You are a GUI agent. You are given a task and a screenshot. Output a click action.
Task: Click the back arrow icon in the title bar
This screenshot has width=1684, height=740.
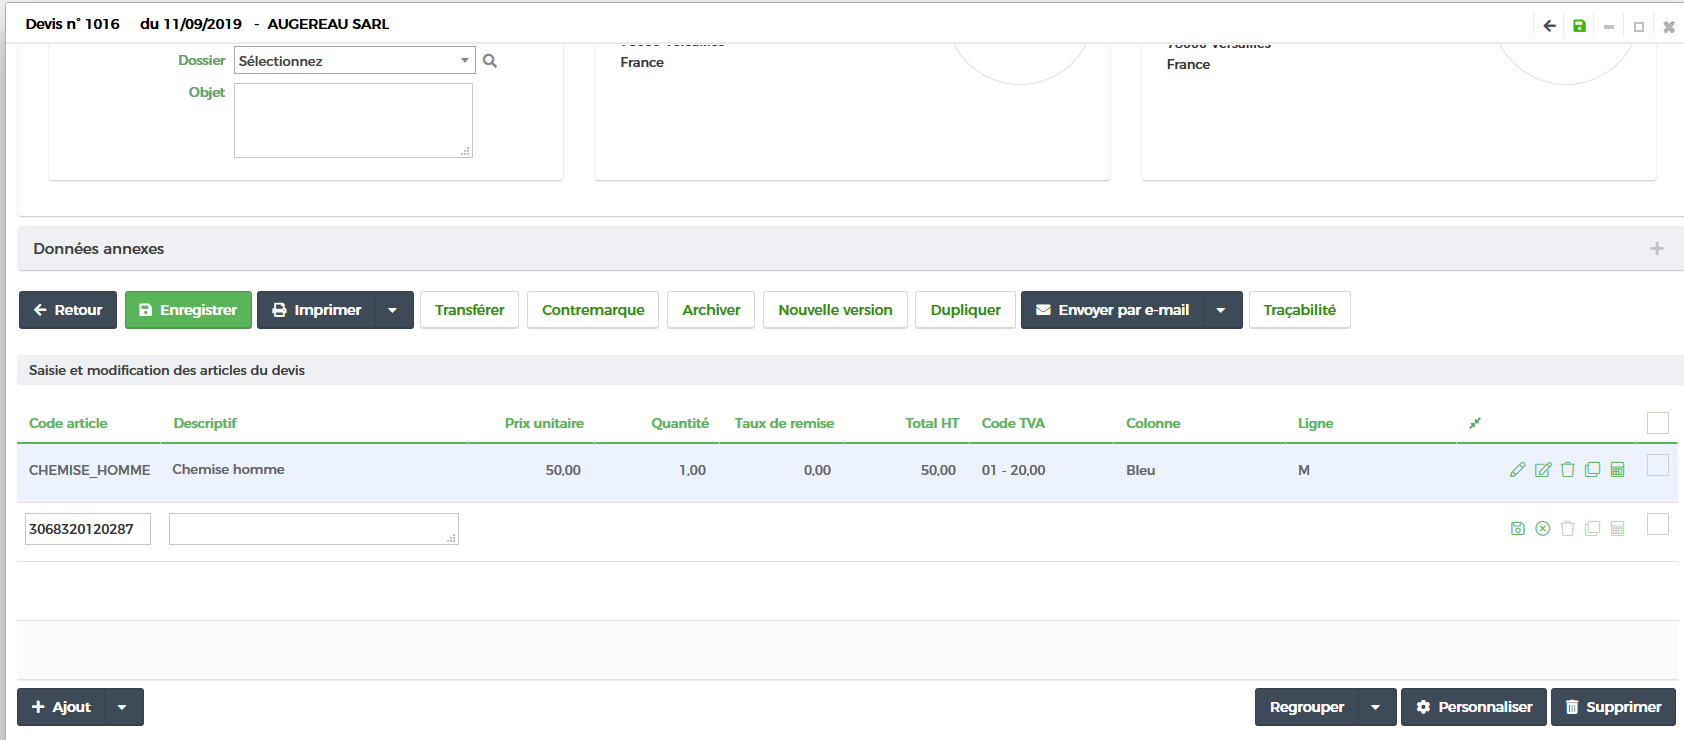(1549, 26)
